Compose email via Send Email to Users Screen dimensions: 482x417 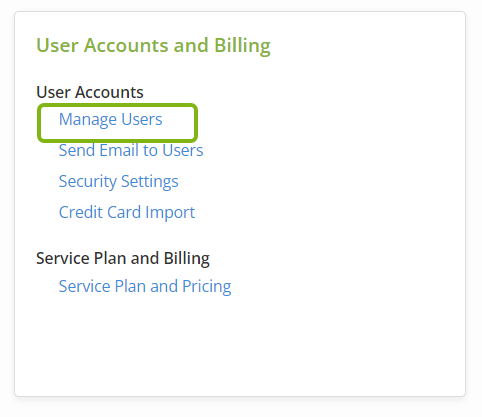pyautogui.click(x=131, y=150)
